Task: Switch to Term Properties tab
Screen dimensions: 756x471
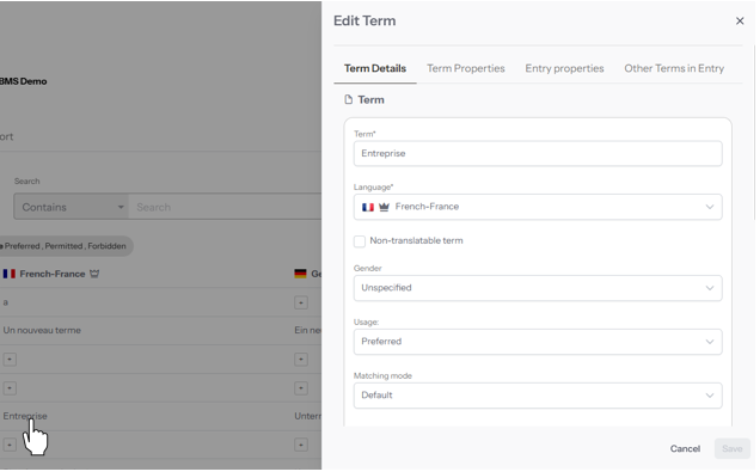Action: pyautogui.click(x=465, y=68)
